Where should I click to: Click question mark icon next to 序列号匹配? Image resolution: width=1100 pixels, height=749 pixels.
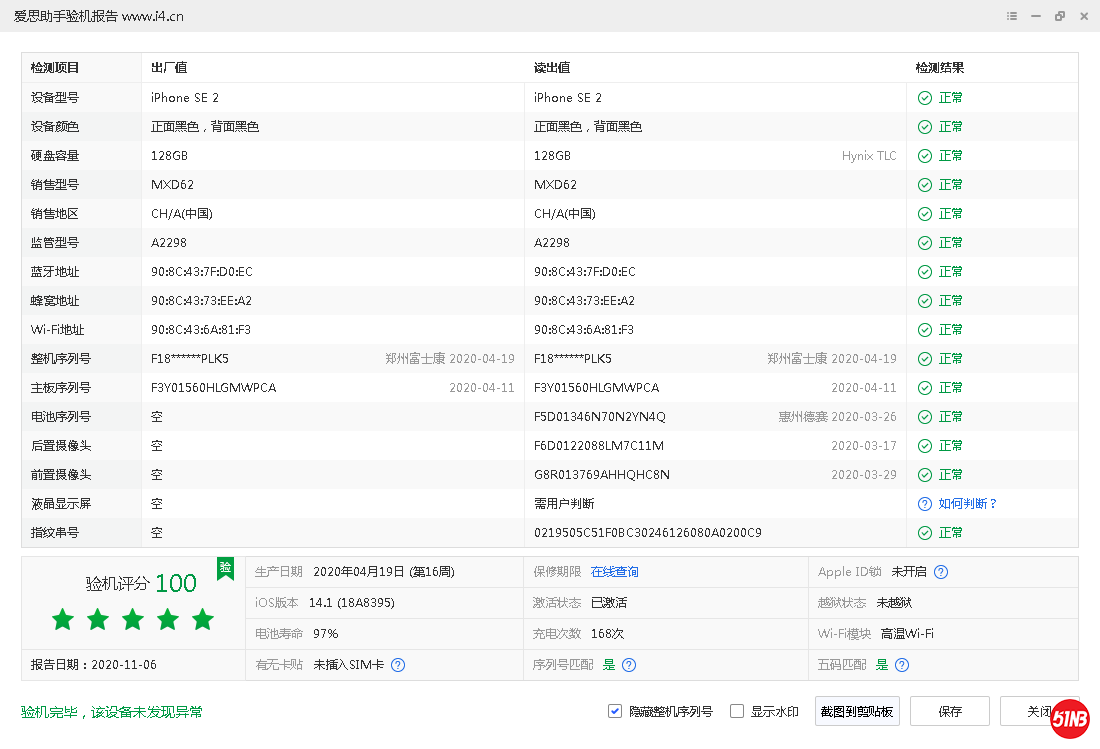[629, 665]
